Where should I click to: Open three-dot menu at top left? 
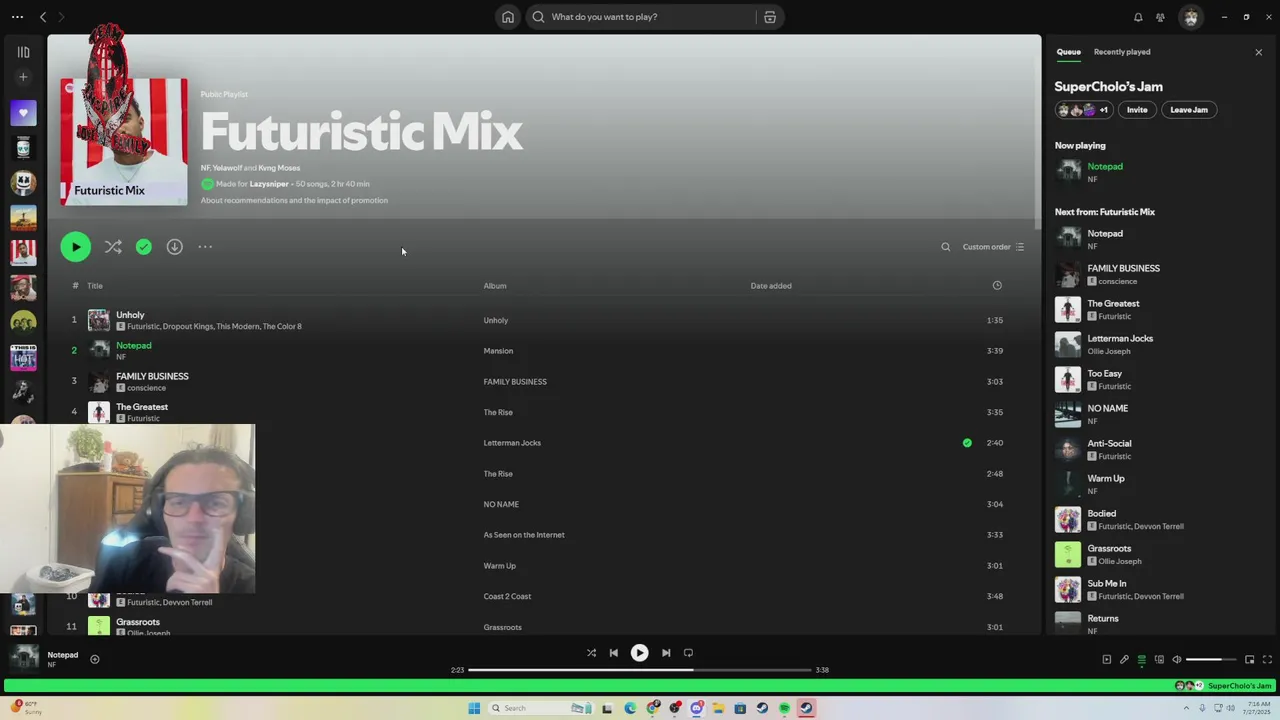[x=17, y=17]
